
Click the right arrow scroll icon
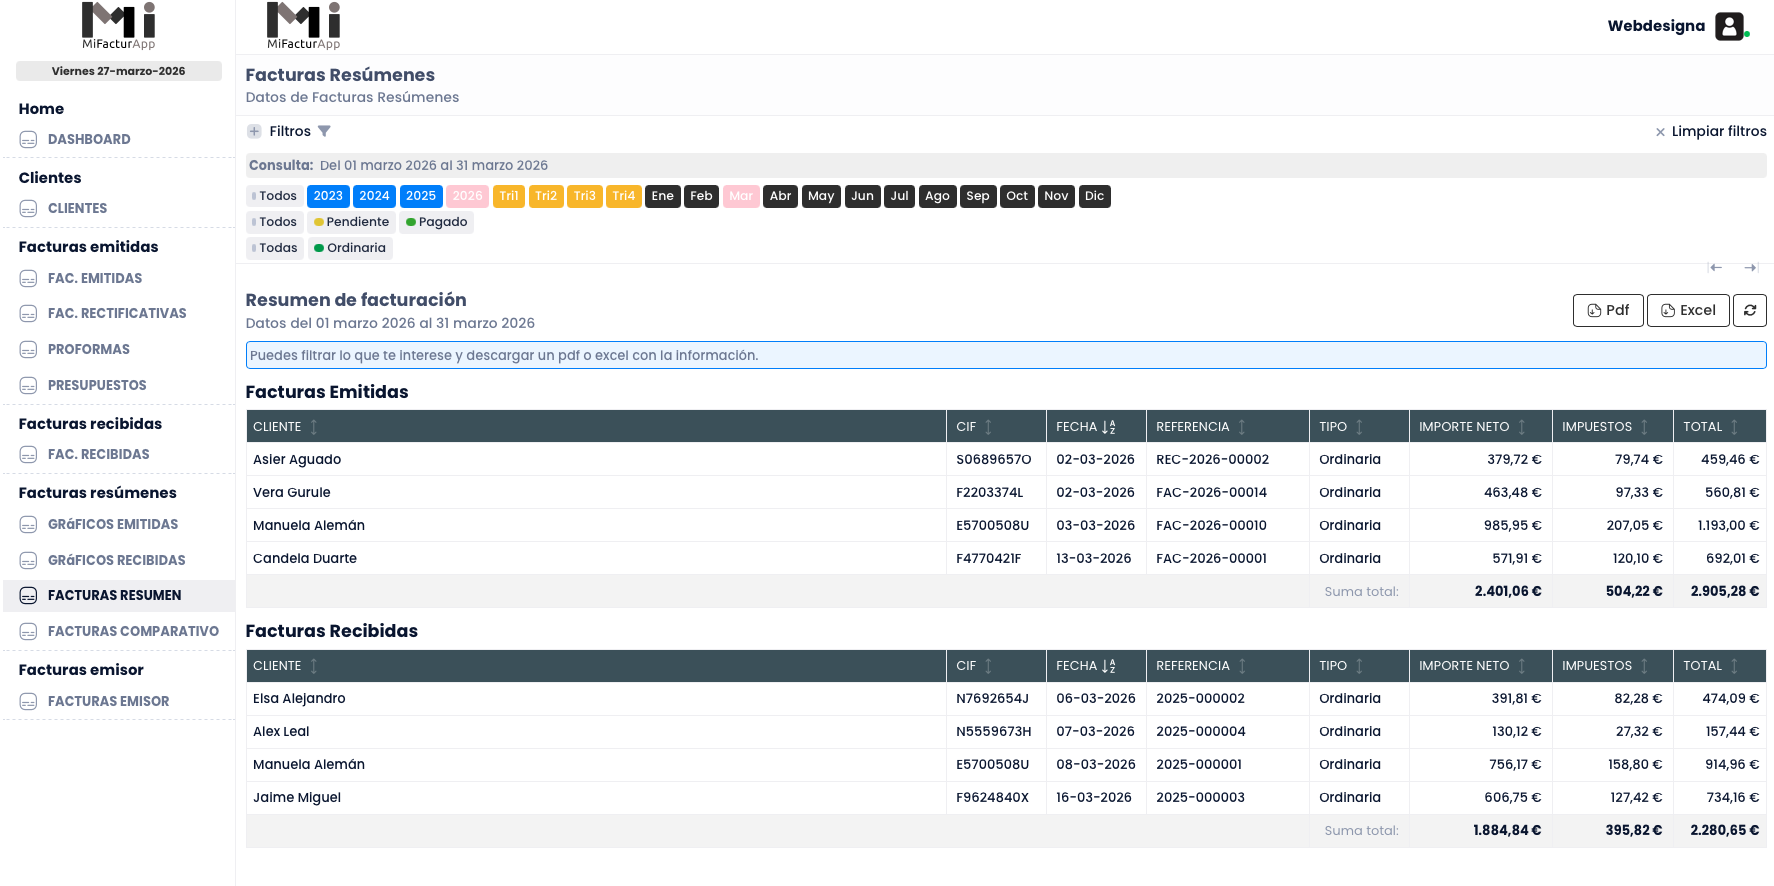[1750, 267]
